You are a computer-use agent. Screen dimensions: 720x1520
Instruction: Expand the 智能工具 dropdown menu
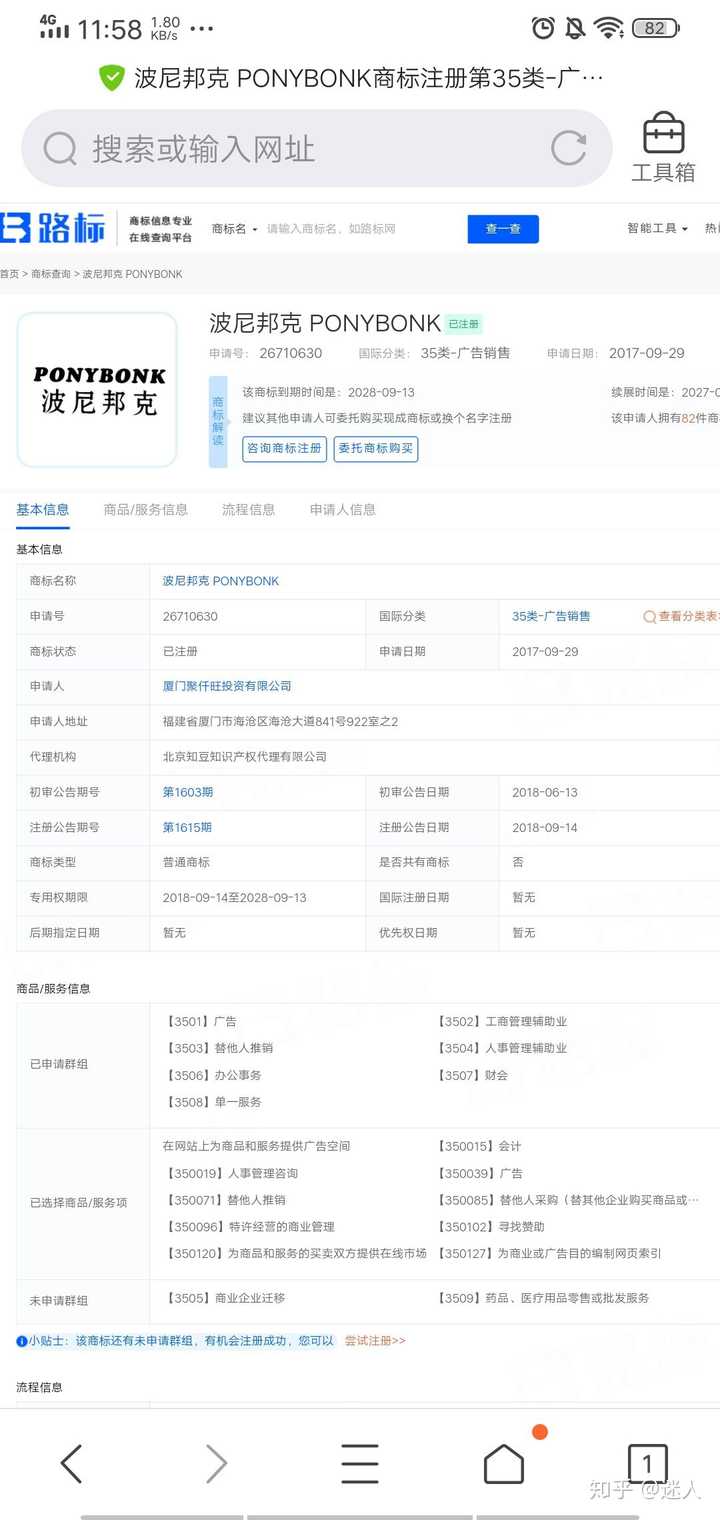[x=657, y=229]
